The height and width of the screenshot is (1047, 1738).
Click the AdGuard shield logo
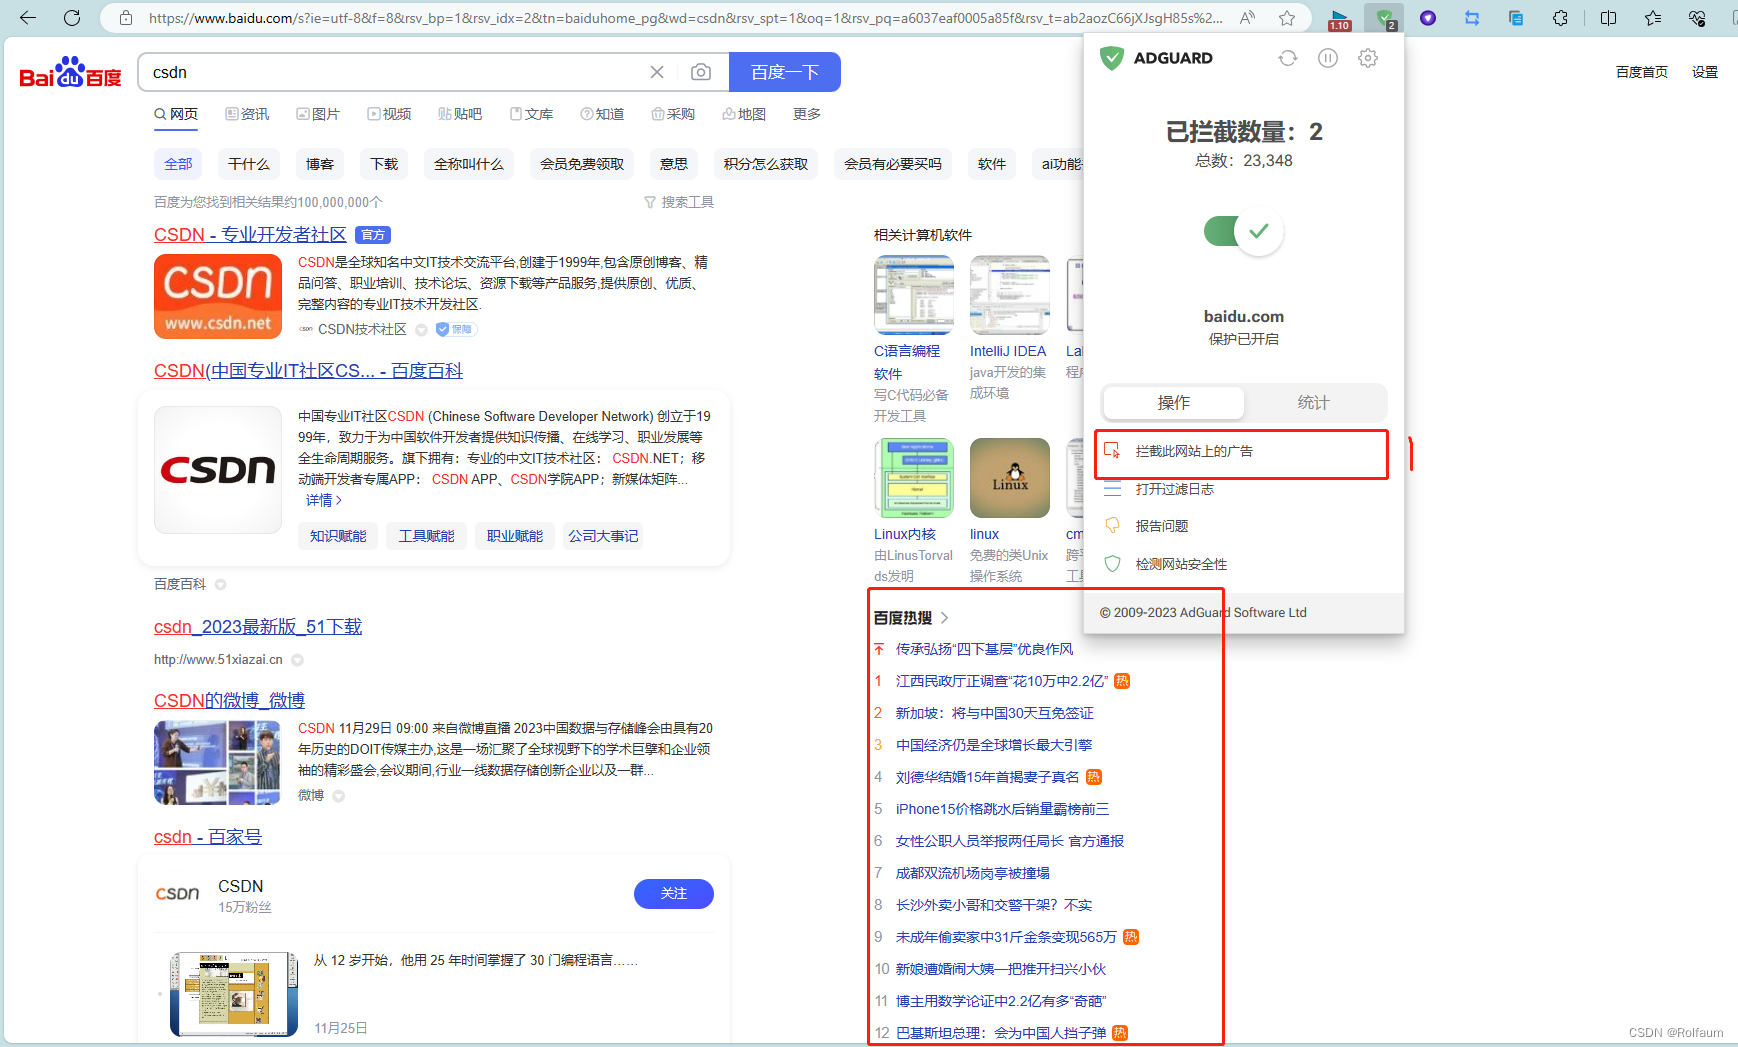(x=1111, y=58)
